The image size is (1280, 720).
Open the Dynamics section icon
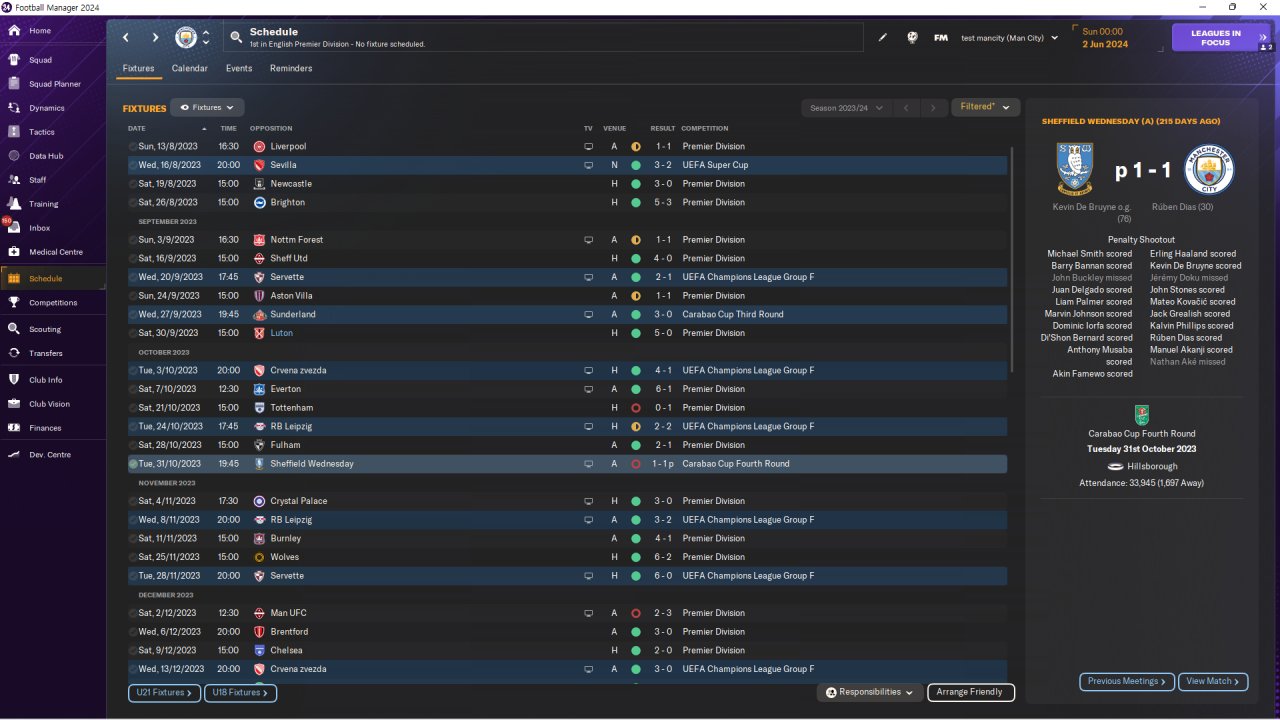point(14,108)
